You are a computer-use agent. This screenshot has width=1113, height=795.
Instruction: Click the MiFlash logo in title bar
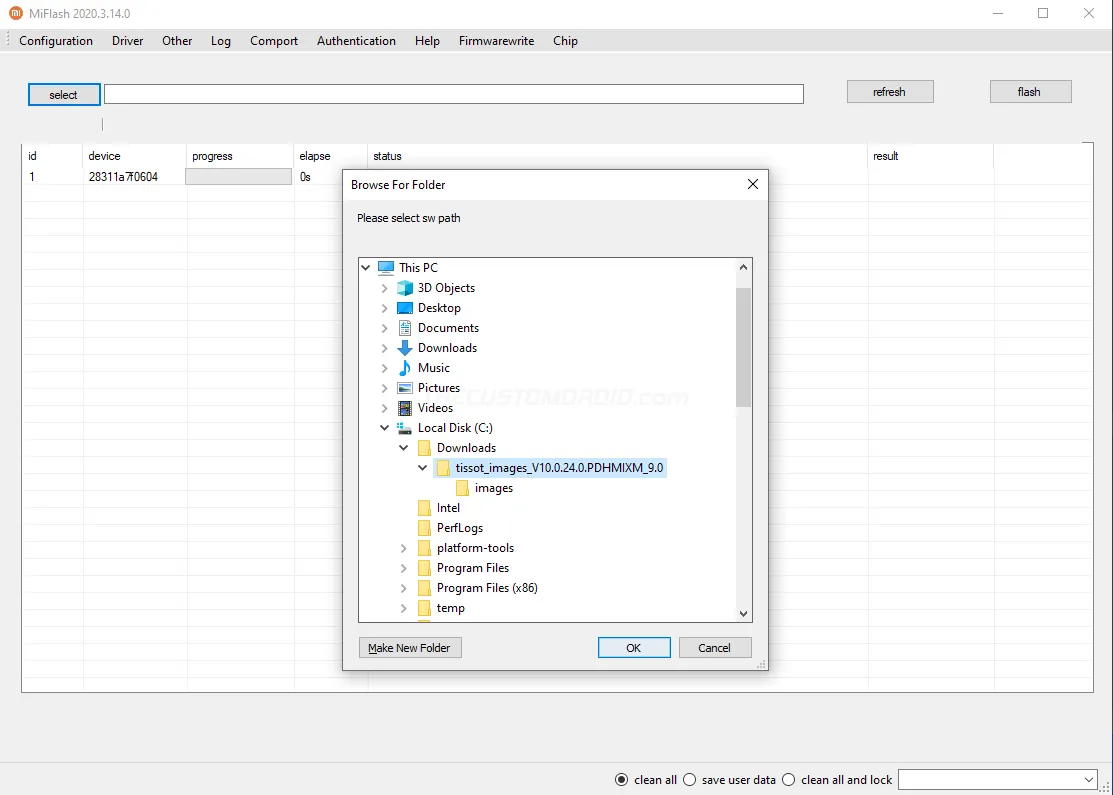[x=13, y=13]
